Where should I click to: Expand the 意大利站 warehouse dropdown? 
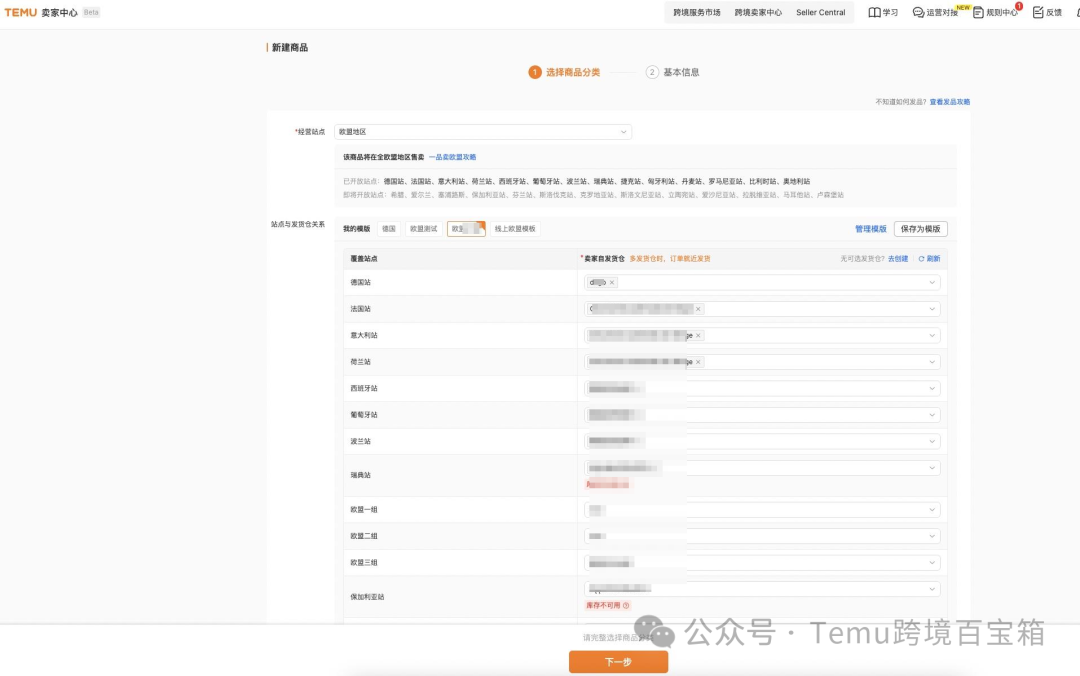[932, 336]
